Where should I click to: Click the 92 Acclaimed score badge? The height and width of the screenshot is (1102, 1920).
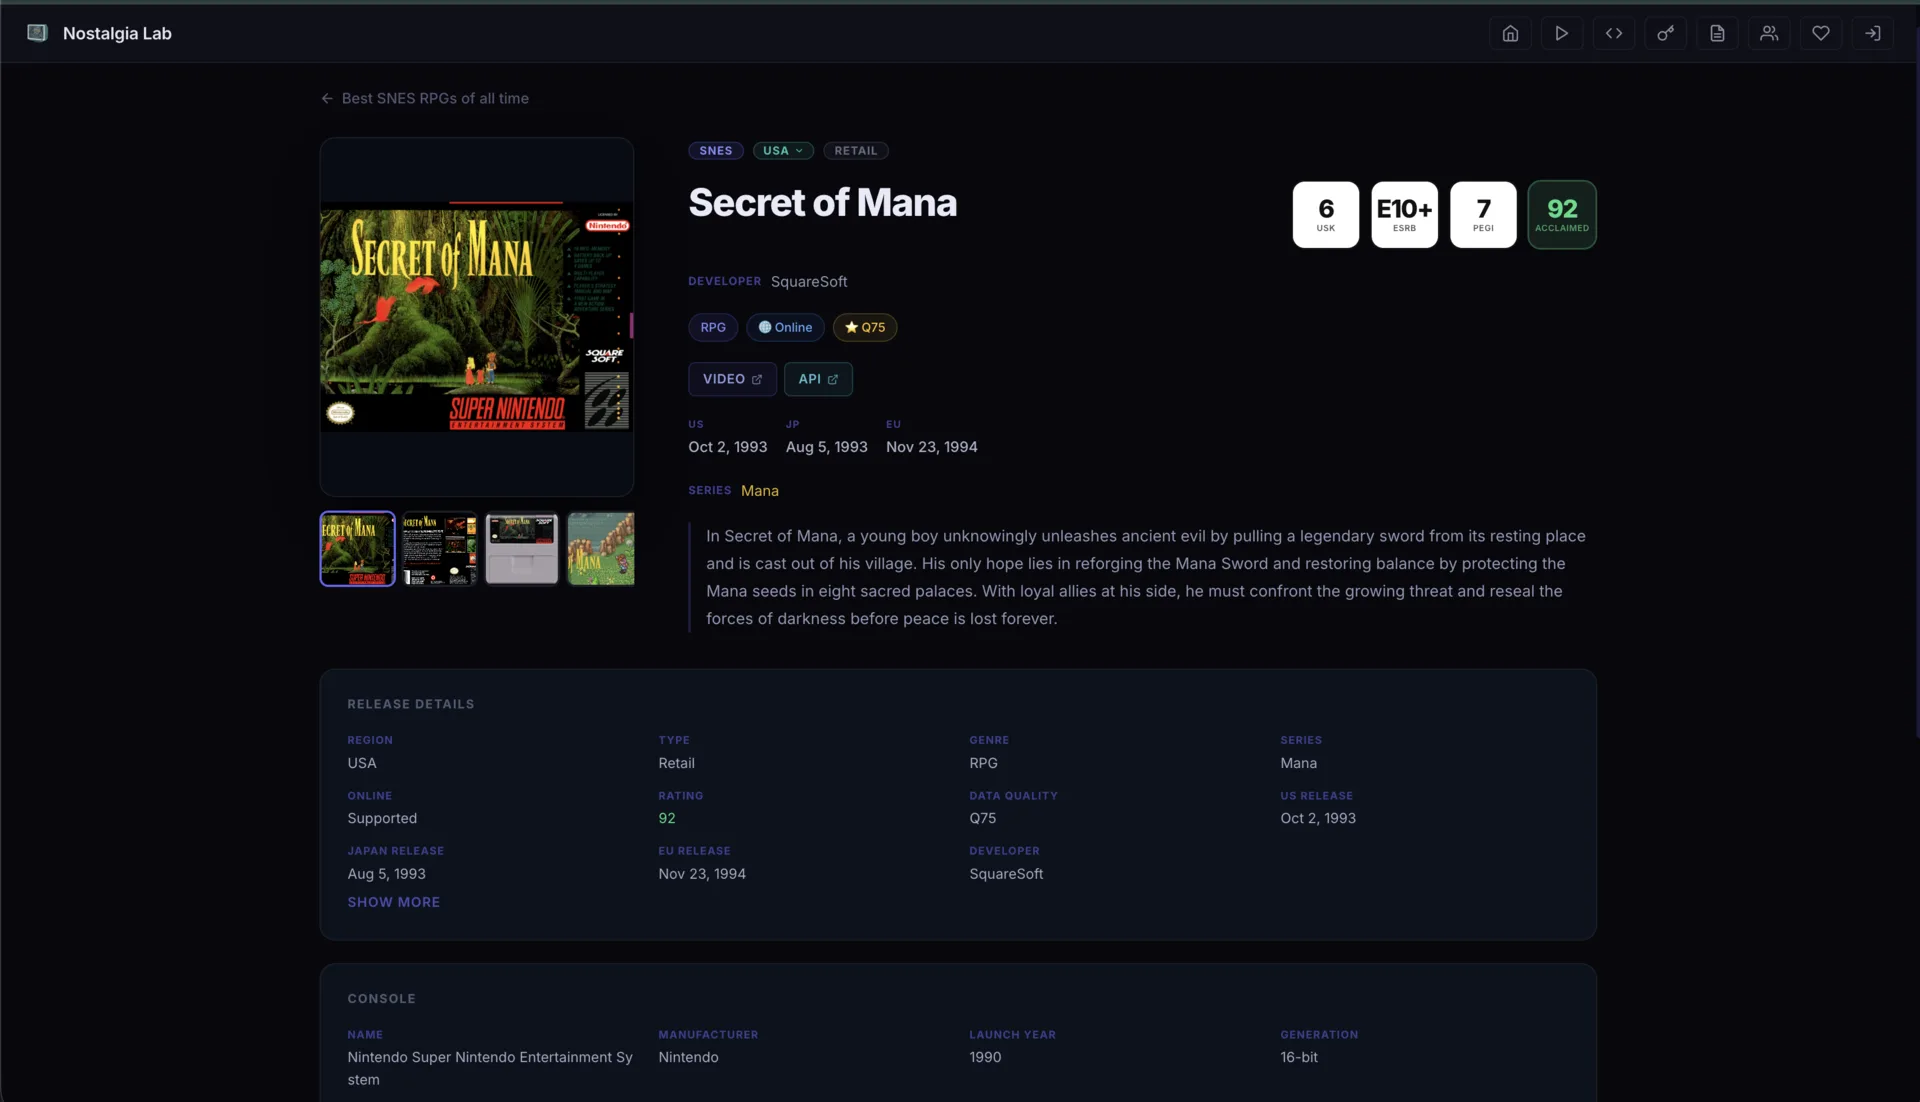[1562, 214]
